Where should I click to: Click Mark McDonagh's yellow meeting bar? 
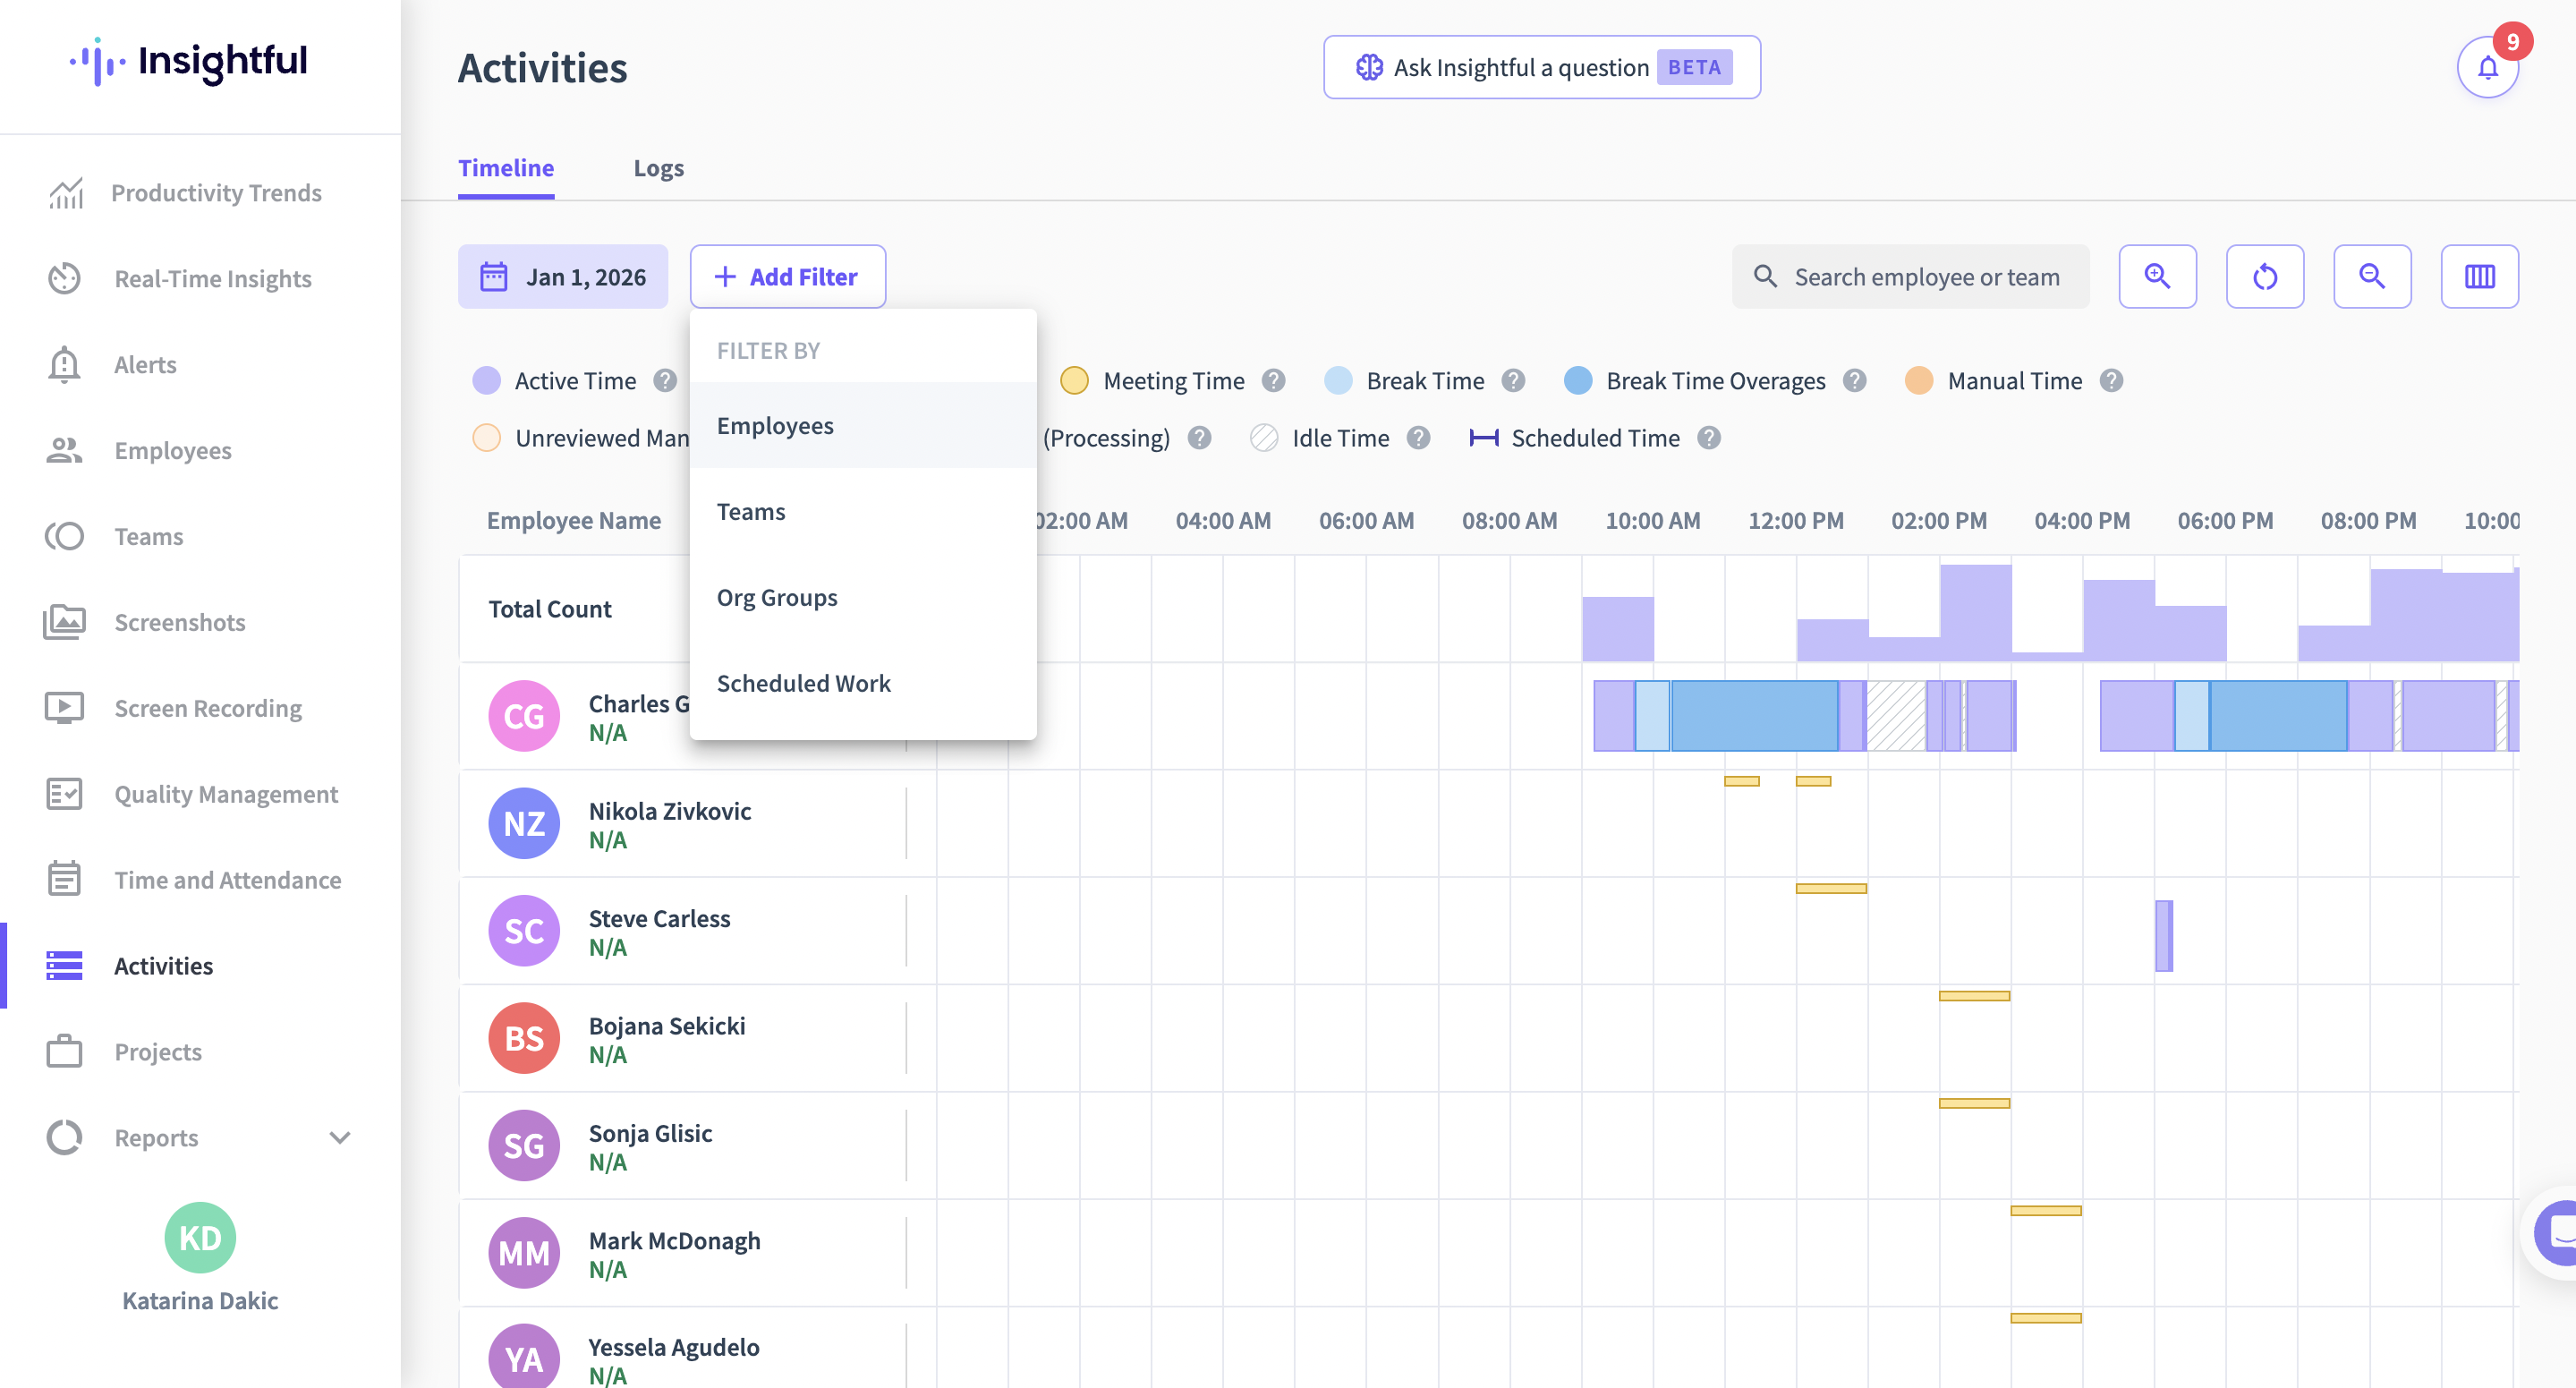pyautogui.click(x=2045, y=1210)
